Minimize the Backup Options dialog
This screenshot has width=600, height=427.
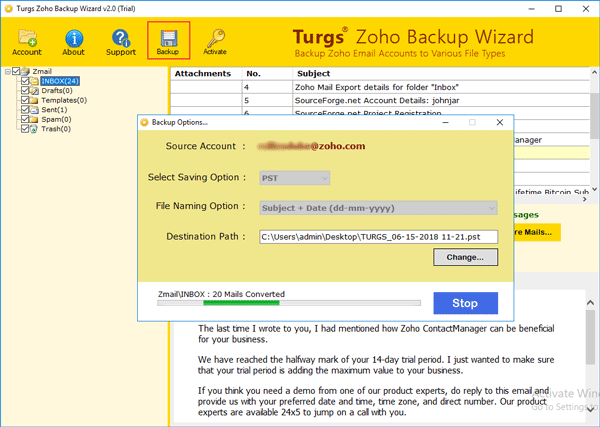[445, 122]
